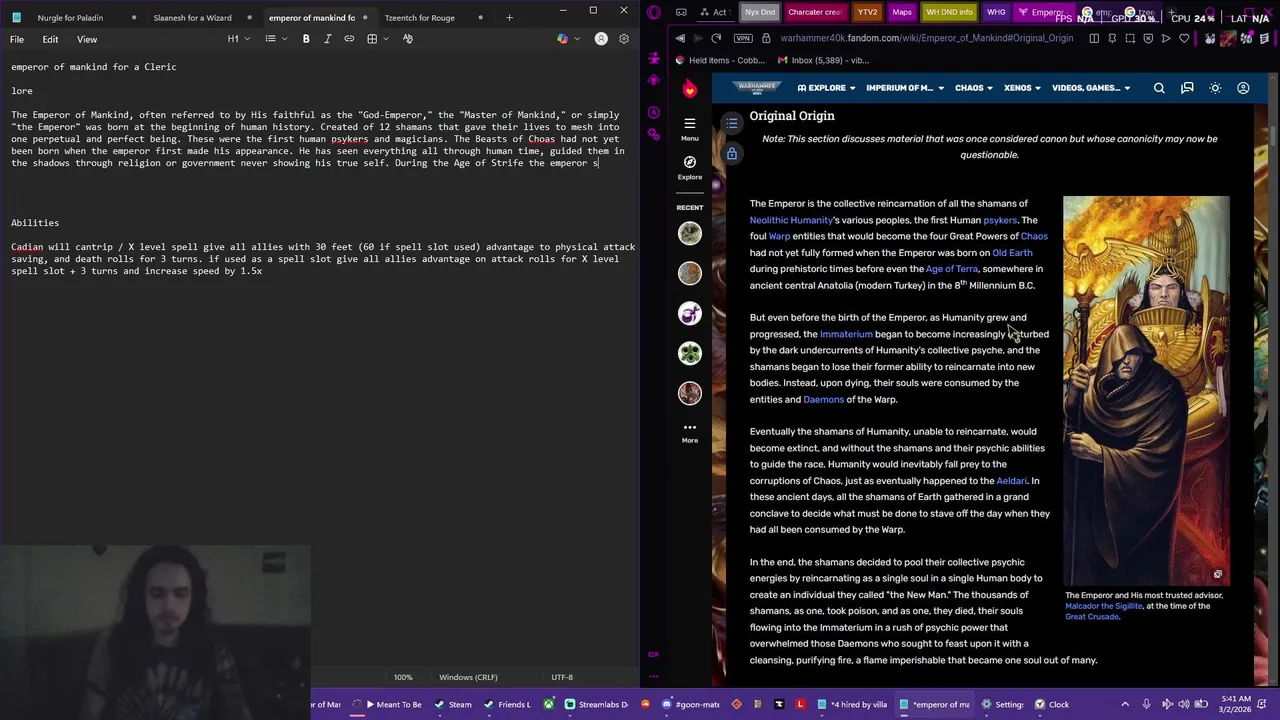Open Fandom sidebar More options

tap(689, 432)
